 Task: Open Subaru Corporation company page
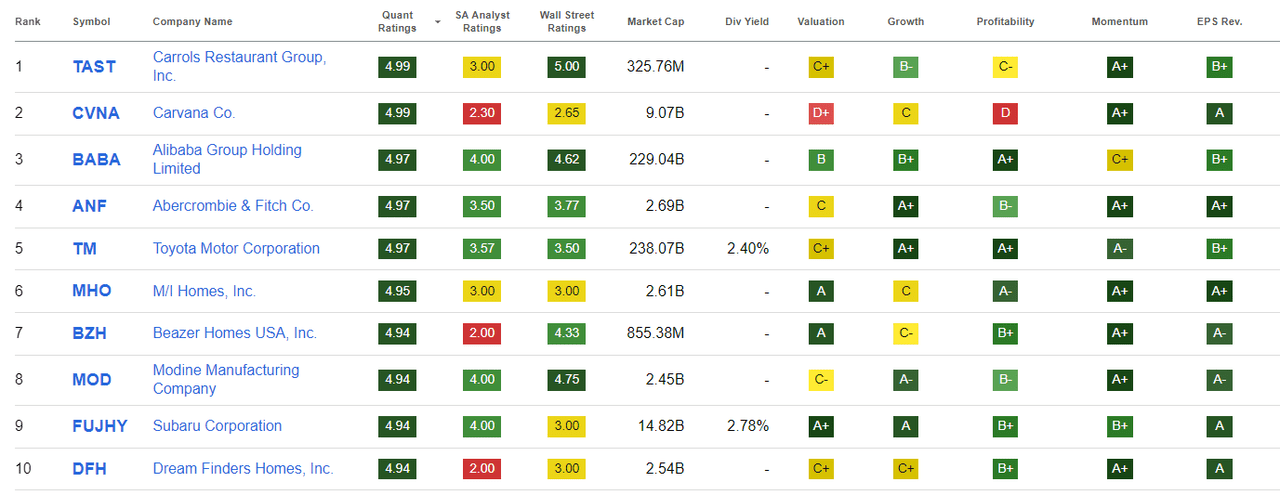point(217,426)
